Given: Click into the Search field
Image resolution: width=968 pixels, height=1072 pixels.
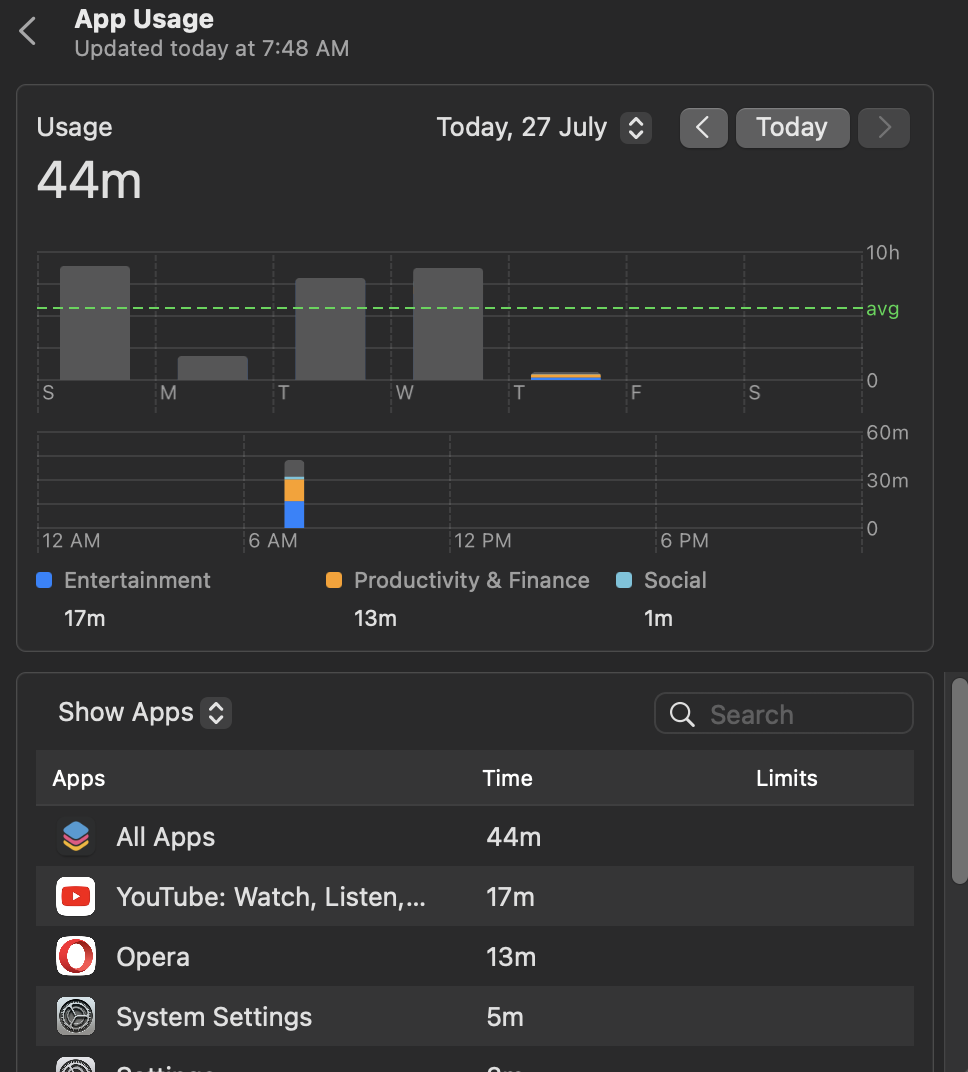Looking at the screenshot, I should (x=783, y=714).
